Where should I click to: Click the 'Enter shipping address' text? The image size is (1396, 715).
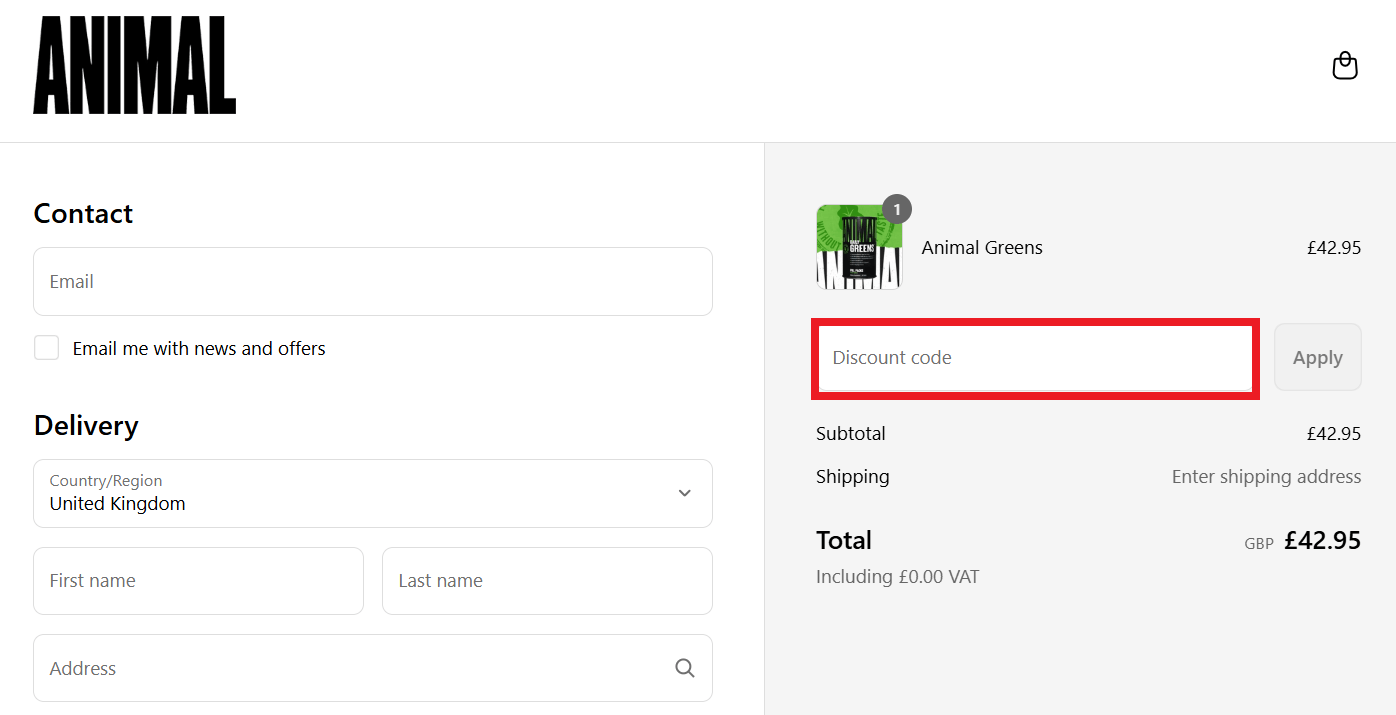pyautogui.click(x=1266, y=477)
